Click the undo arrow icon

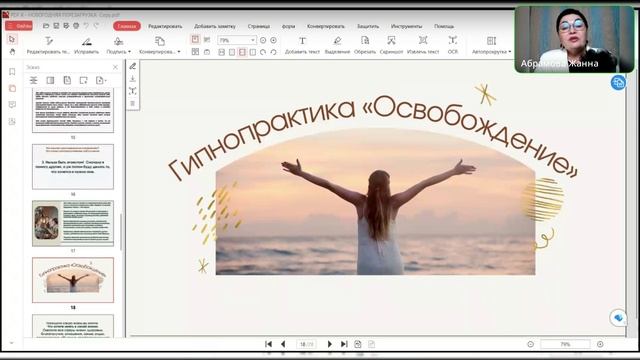[86, 26]
